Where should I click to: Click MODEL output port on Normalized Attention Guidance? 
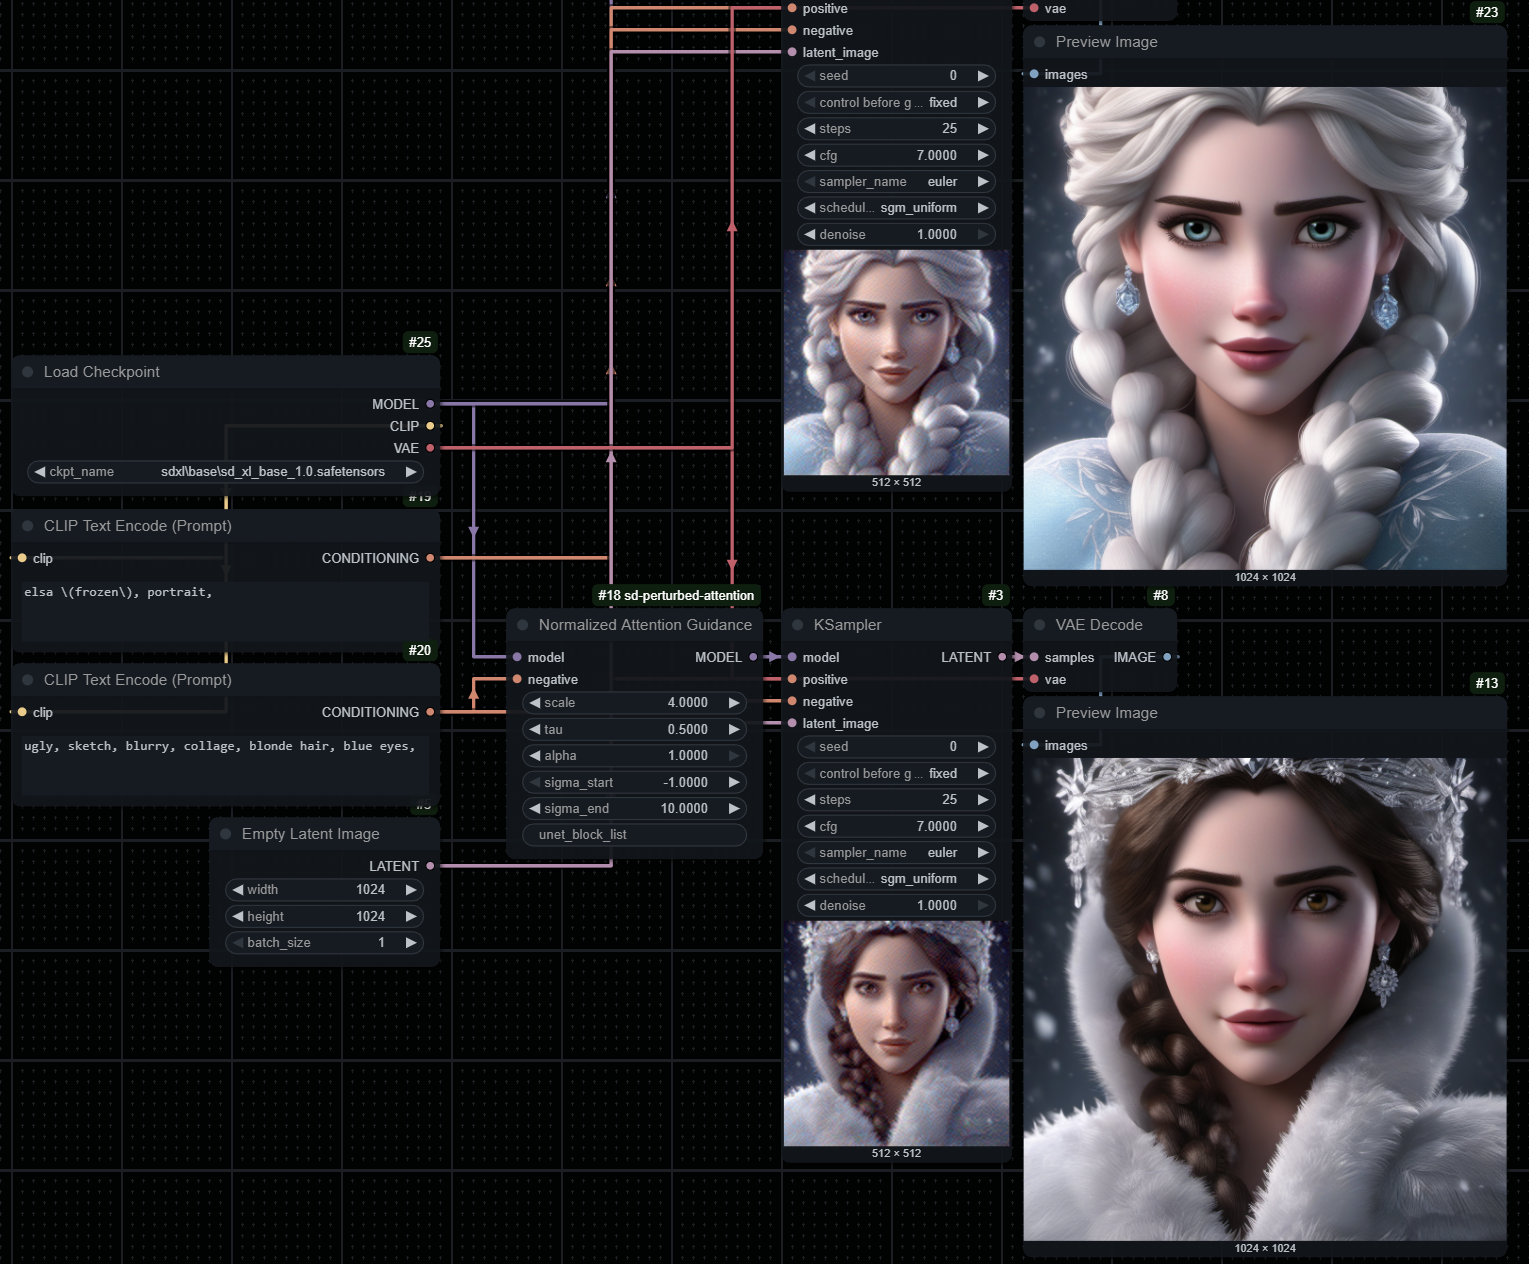coord(753,657)
